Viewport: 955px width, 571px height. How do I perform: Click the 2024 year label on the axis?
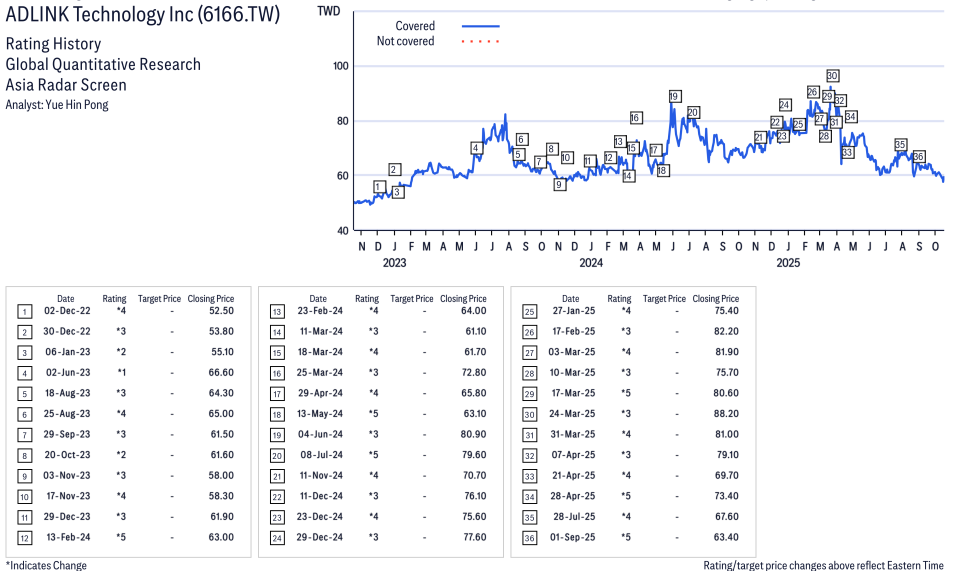pos(591,263)
